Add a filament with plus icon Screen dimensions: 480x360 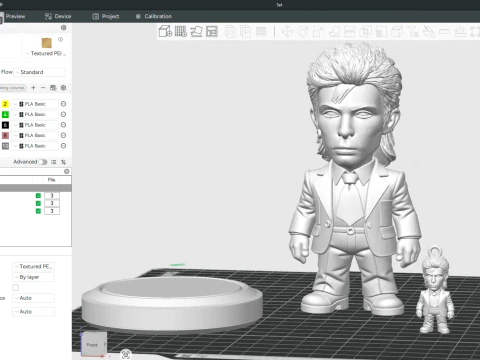point(33,88)
